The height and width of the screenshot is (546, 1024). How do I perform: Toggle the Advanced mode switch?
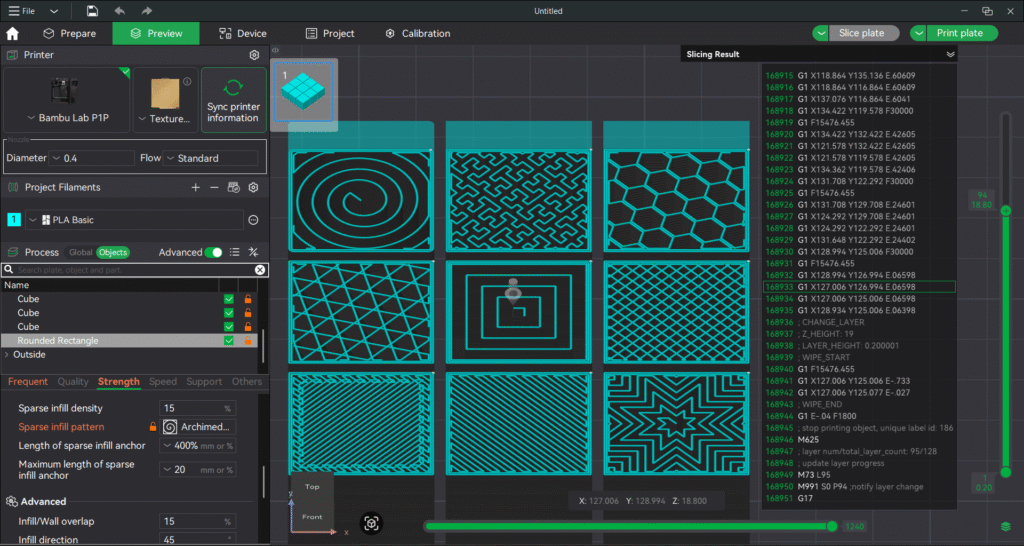click(x=214, y=252)
